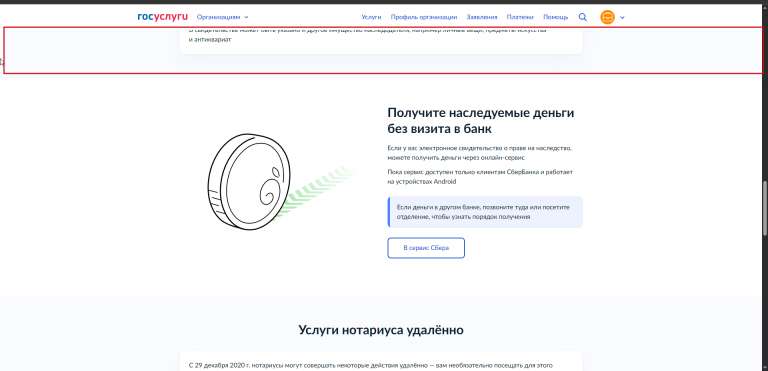Open the orange organization profile avatar
Screen dimensions: 768x371
click(x=607, y=17)
